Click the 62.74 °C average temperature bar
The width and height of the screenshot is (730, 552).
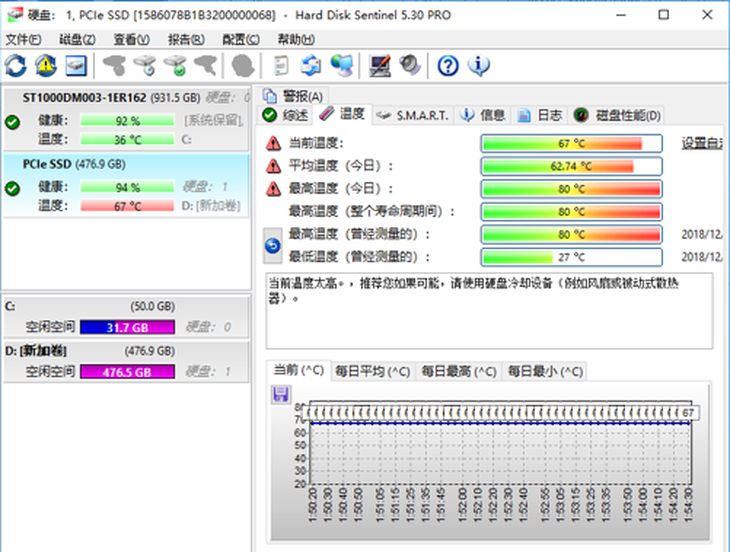point(571,166)
